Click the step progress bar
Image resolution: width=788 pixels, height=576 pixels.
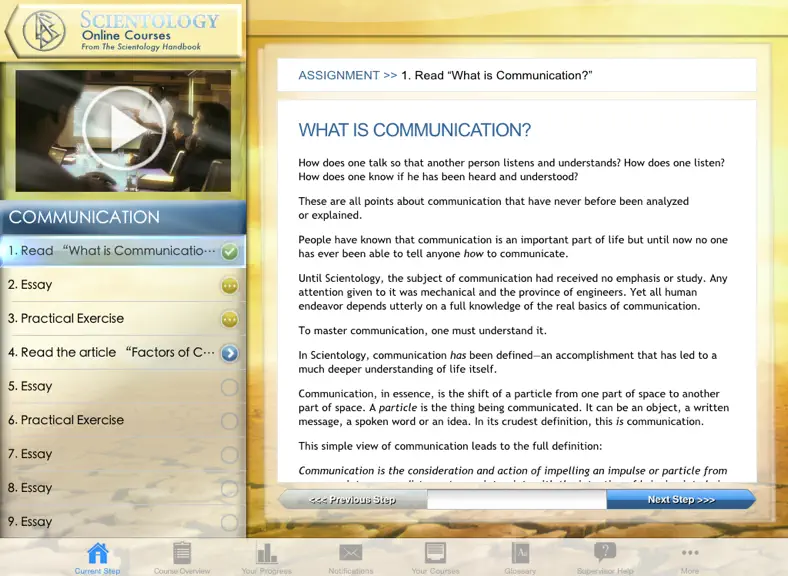coord(517,500)
